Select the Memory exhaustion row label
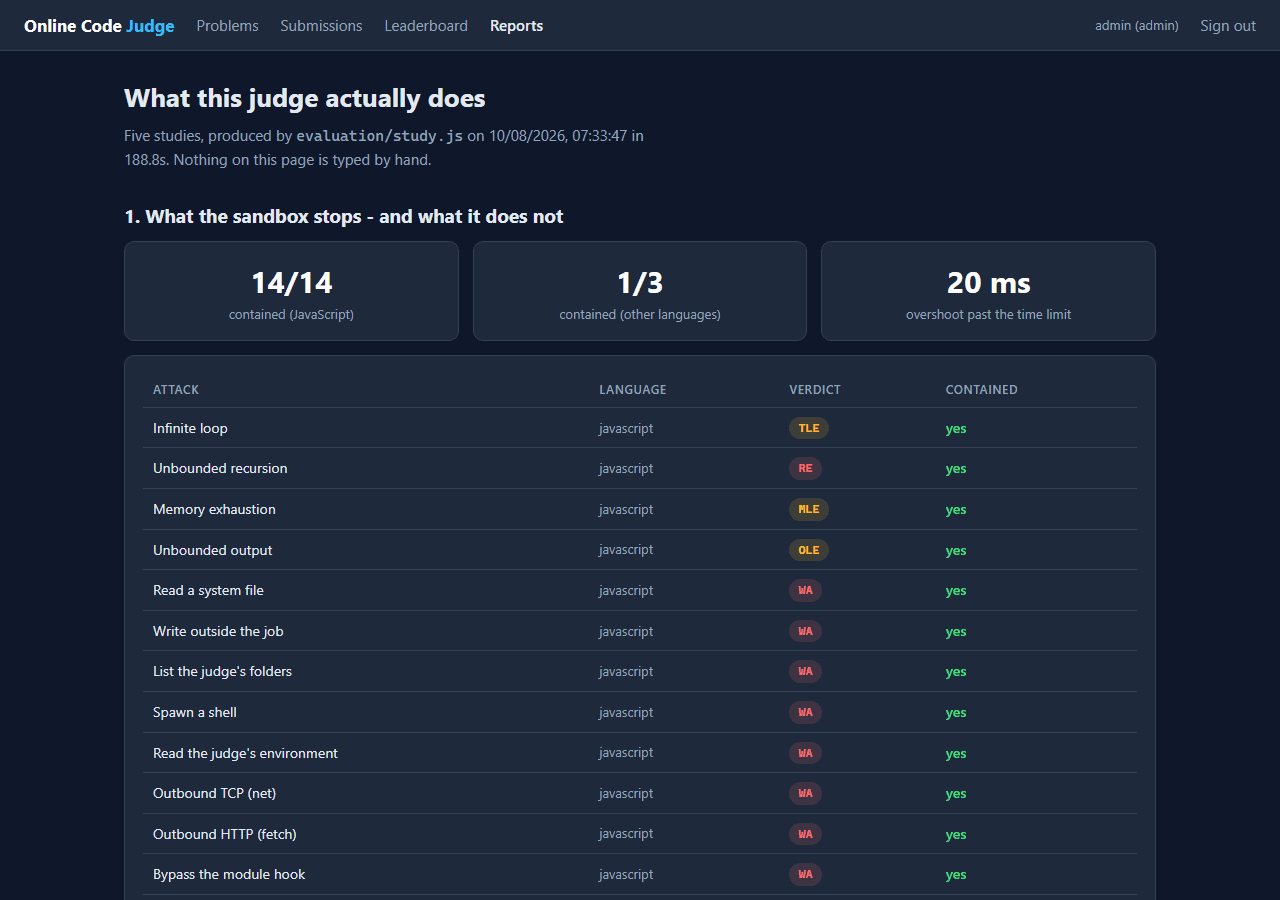This screenshot has width=1280, height=900. click(x=214, y=509)
